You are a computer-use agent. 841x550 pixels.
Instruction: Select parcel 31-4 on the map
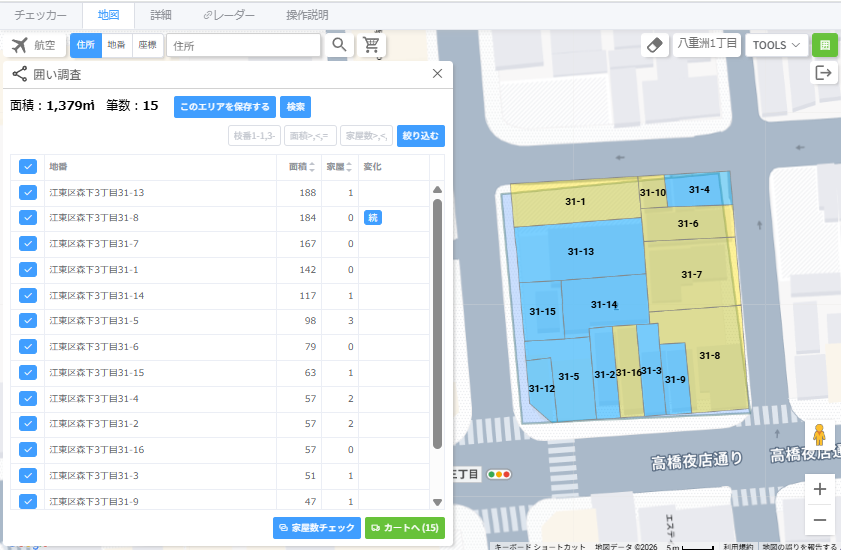699,189
